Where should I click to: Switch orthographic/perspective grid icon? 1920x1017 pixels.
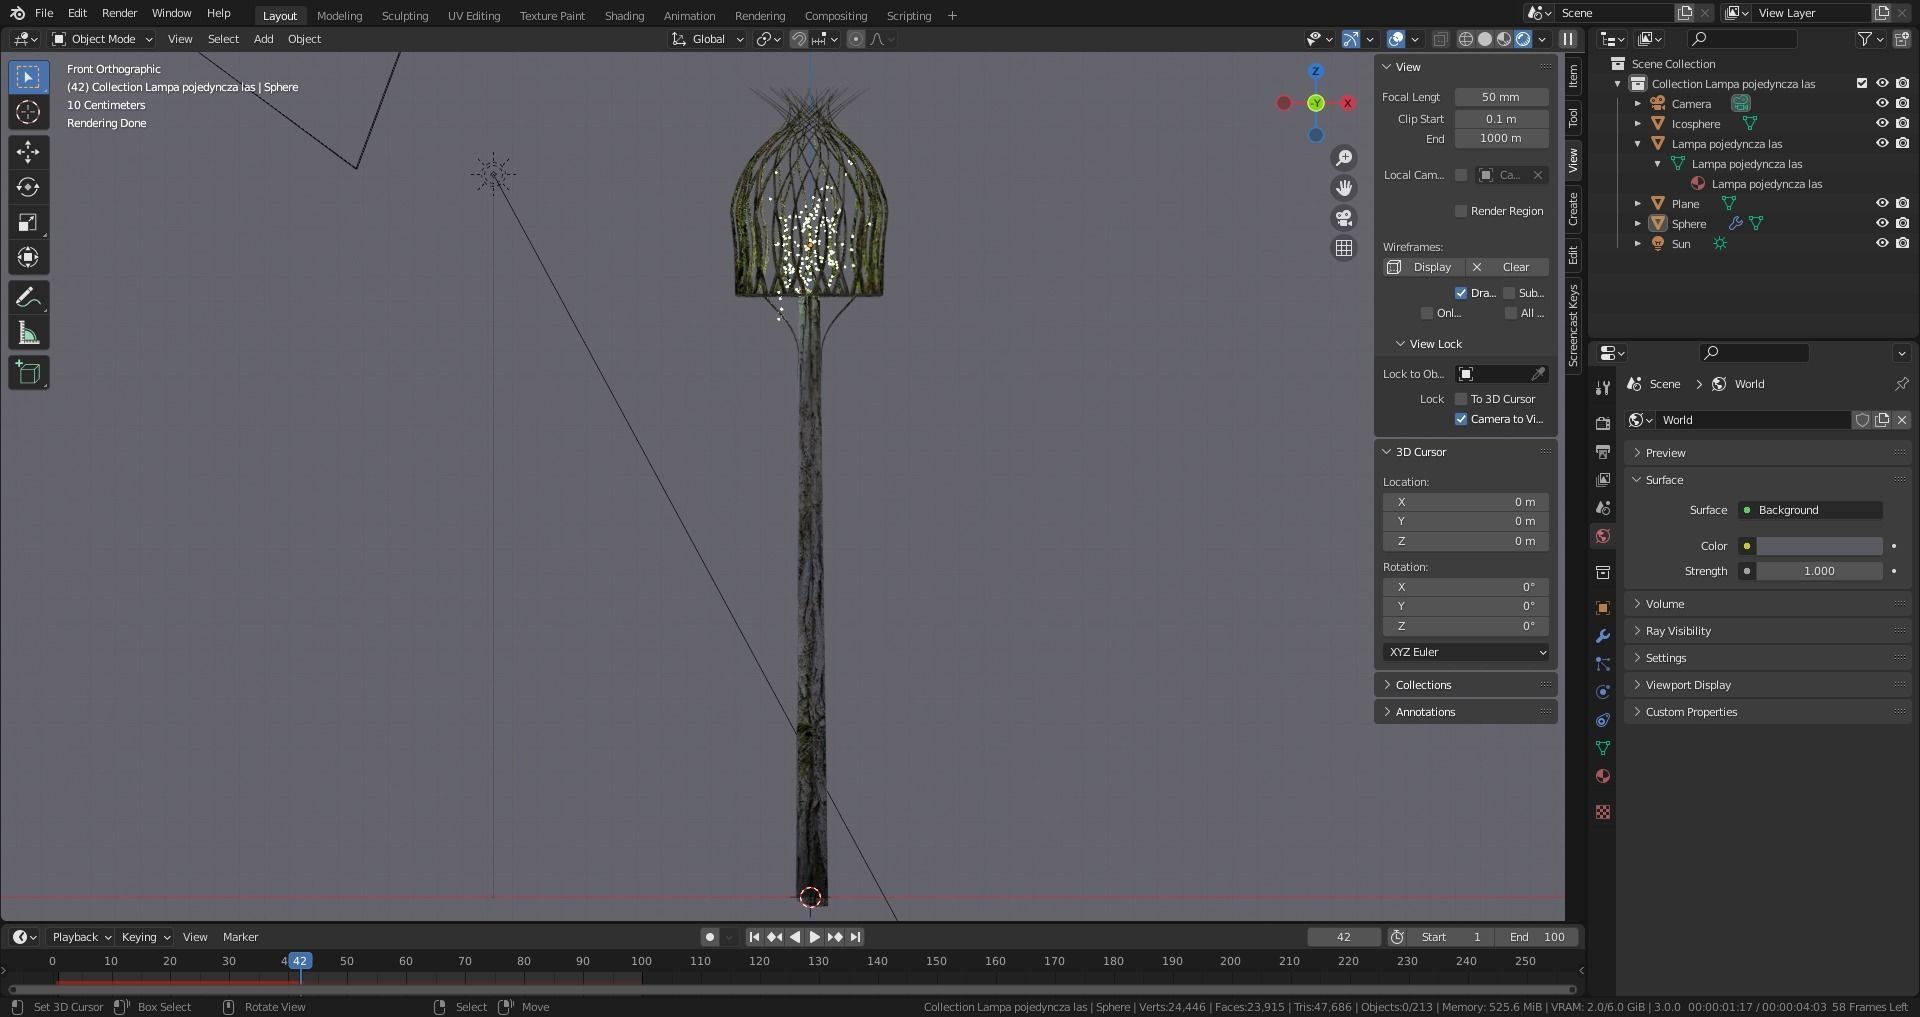point(1344,248)
